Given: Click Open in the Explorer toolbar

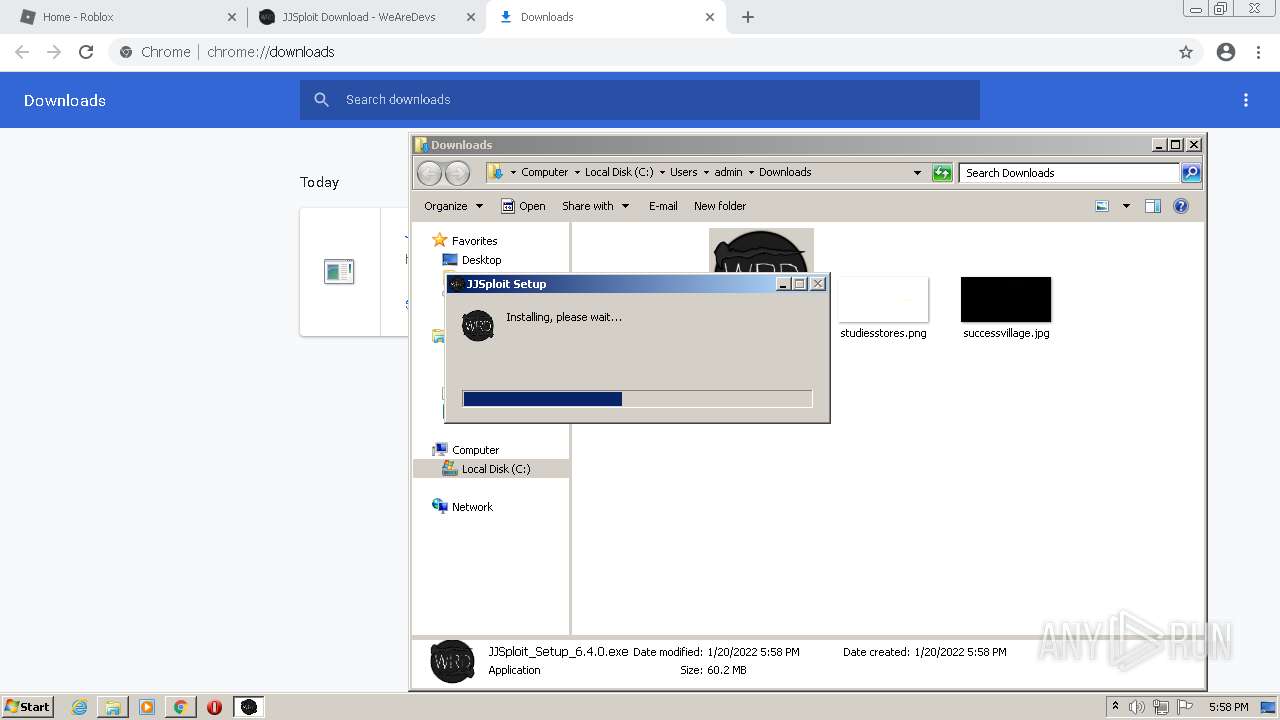Looking at the screenshot, I should tap(523, 206).
